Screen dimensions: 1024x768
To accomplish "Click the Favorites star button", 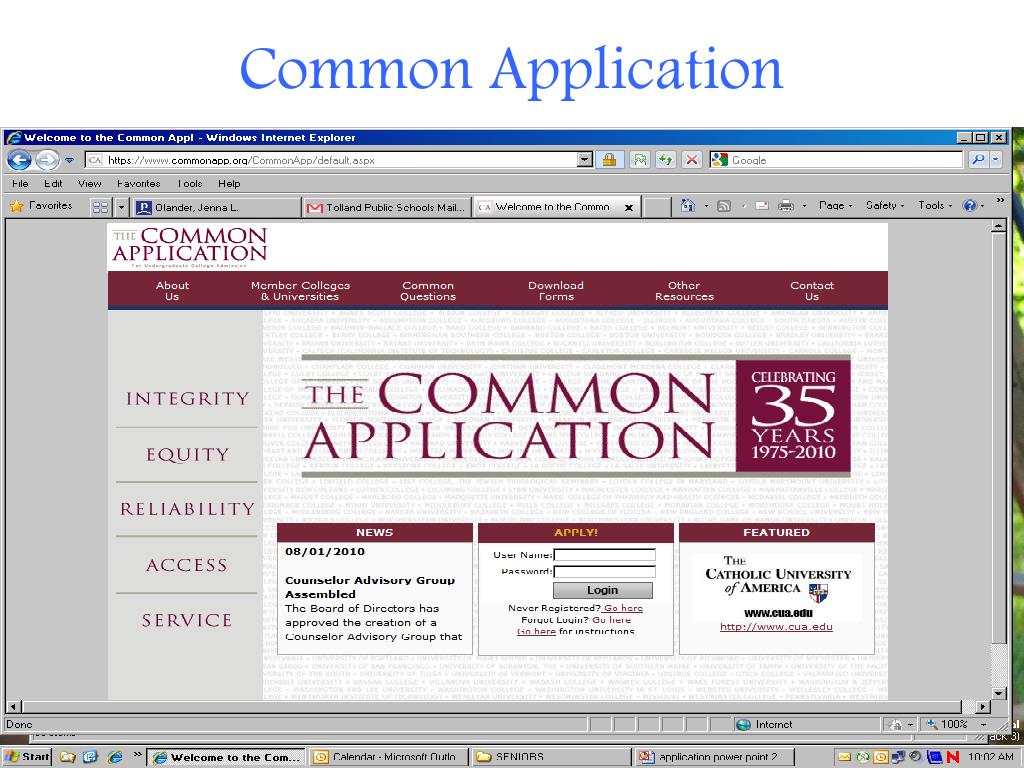I will point(42,206).
